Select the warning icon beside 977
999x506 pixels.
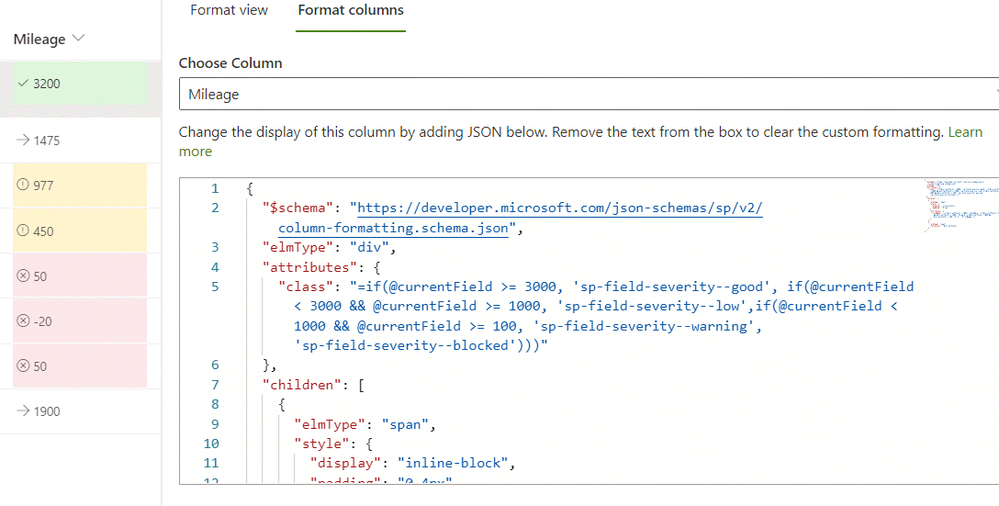tap(23, 186)
